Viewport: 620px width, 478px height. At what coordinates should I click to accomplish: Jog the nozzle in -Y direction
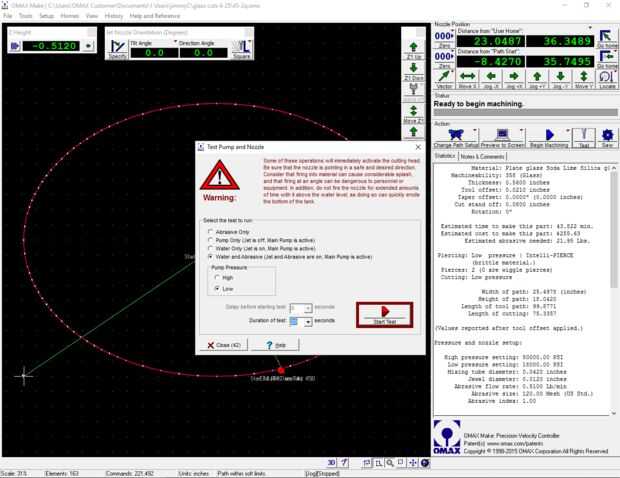560,79
